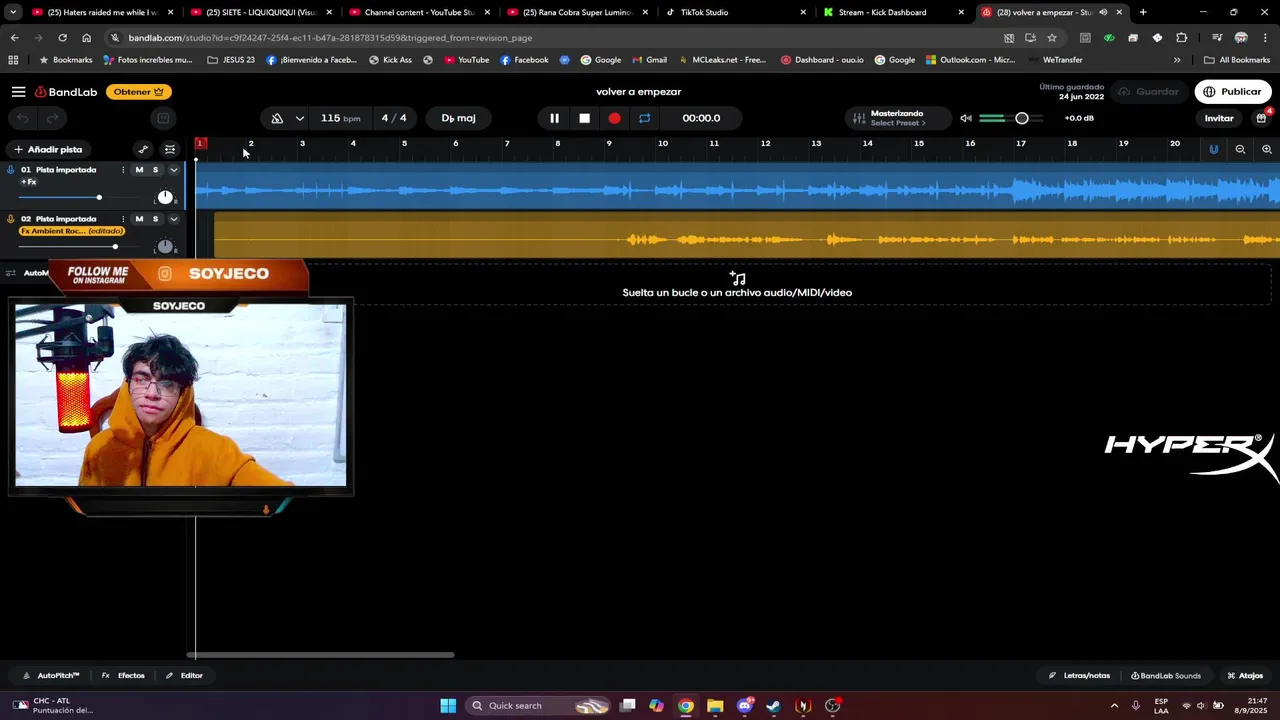The image size is (1280, 720).
Task: Open the automation curve tool
Action: click(143, 150)
